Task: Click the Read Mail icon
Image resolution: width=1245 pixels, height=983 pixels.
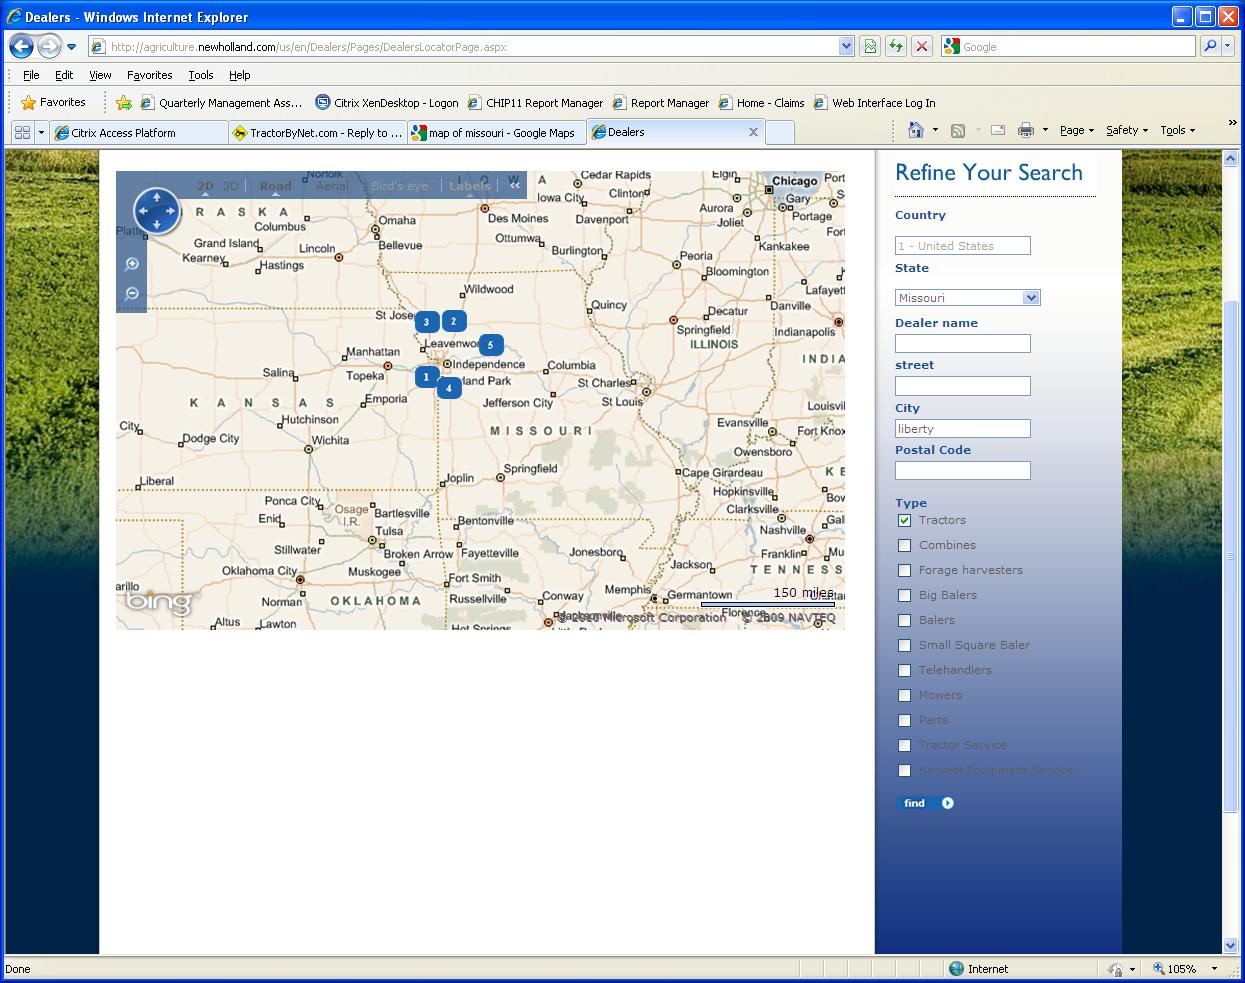Action: [x=998, y=130]
